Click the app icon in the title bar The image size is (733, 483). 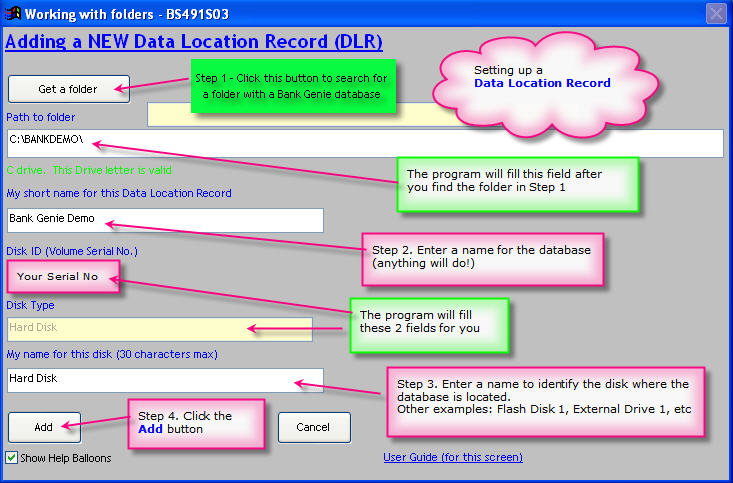coord(13,14)
